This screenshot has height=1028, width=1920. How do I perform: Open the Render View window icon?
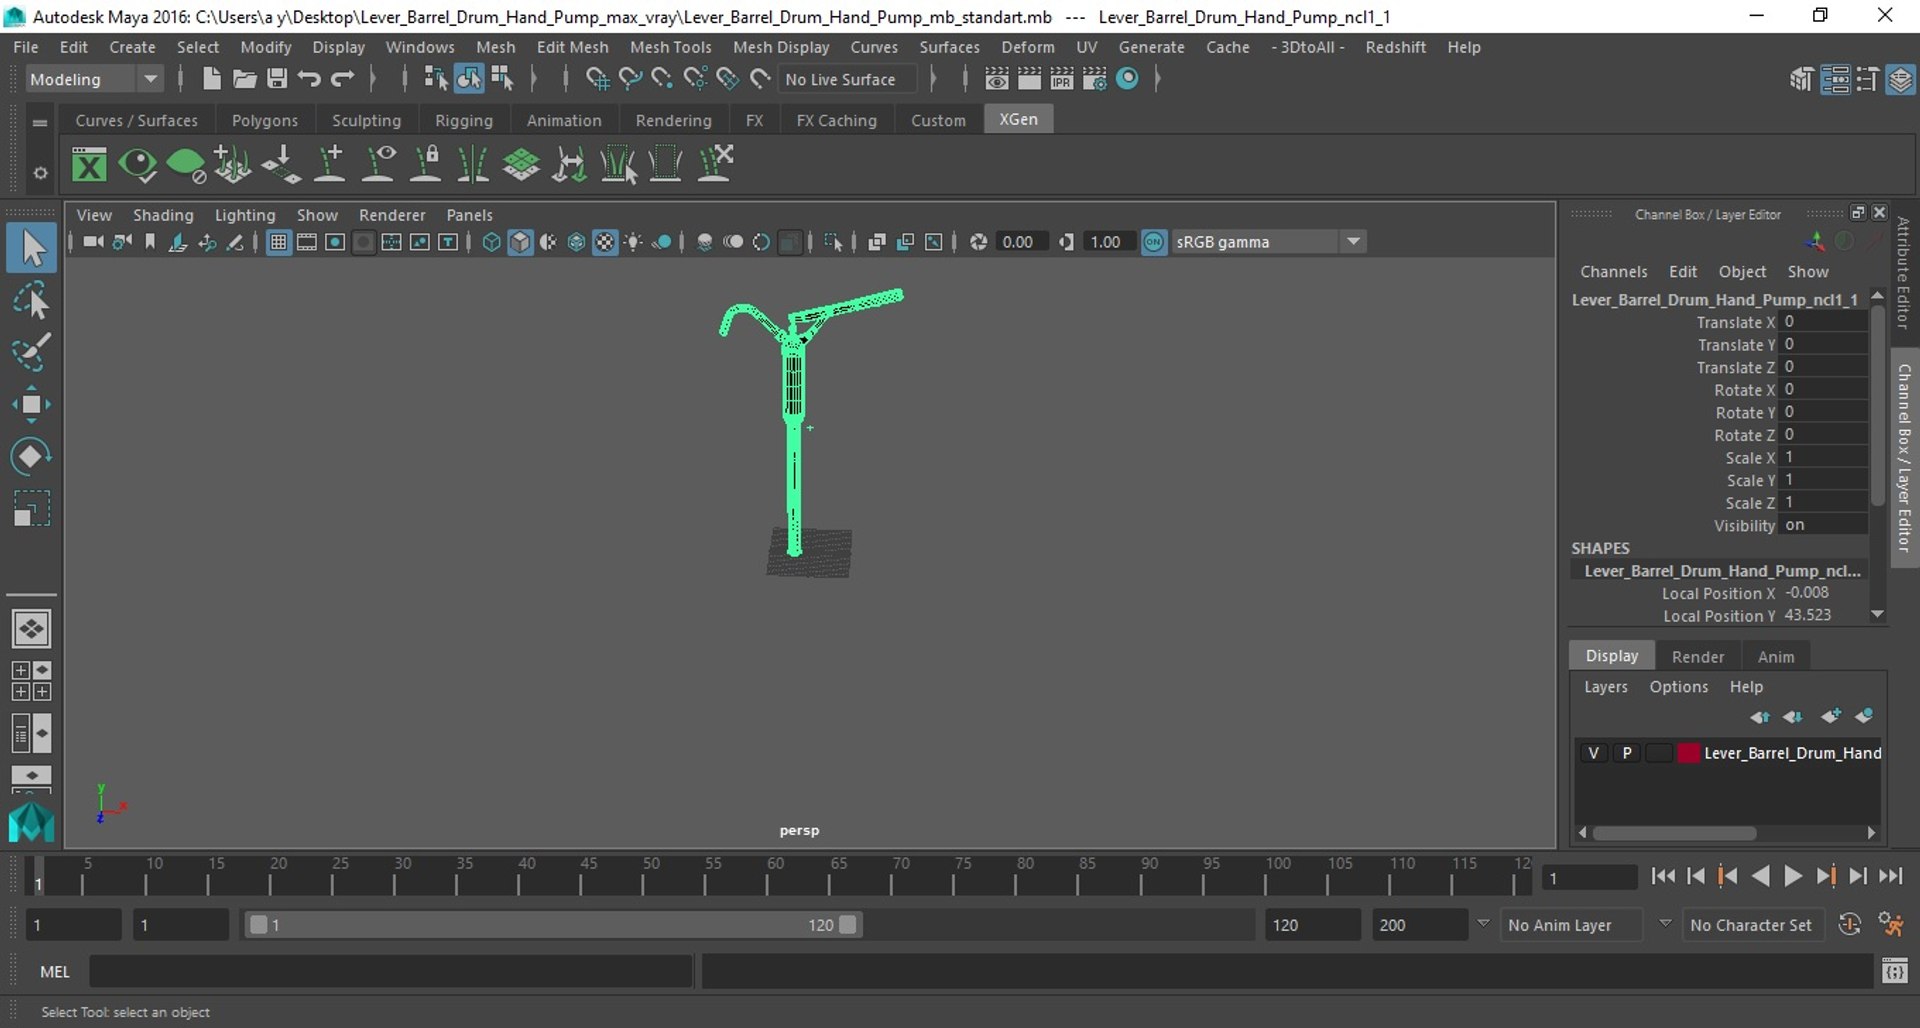pyautogui.click(x=997, y=79)
